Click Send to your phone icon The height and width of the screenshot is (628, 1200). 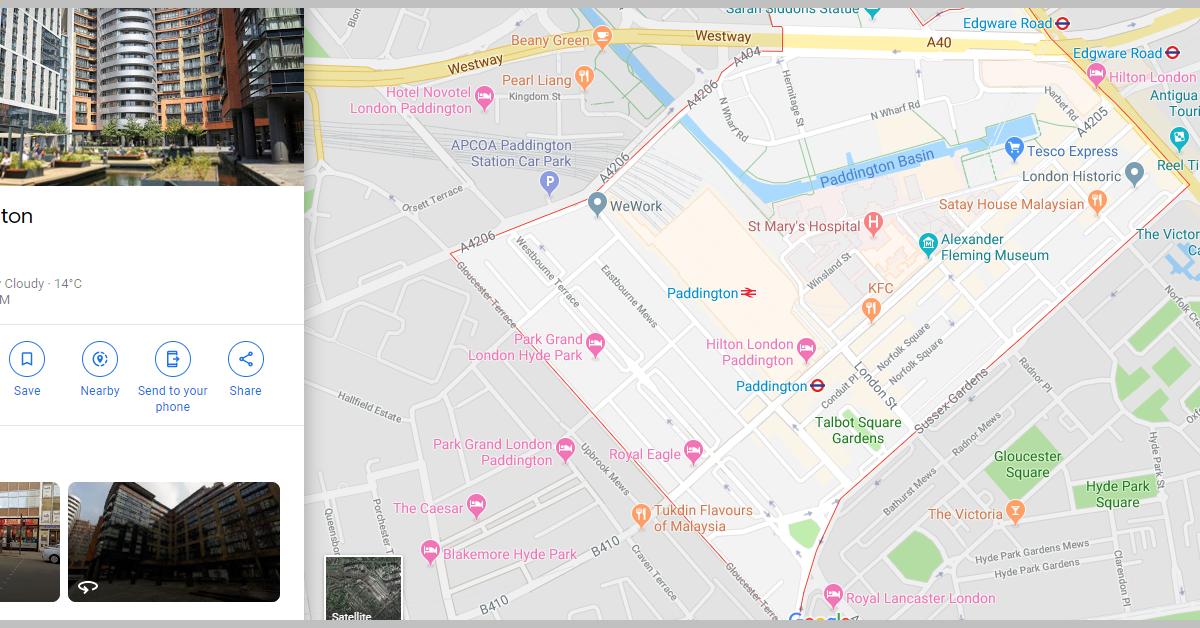click(173, 359)
